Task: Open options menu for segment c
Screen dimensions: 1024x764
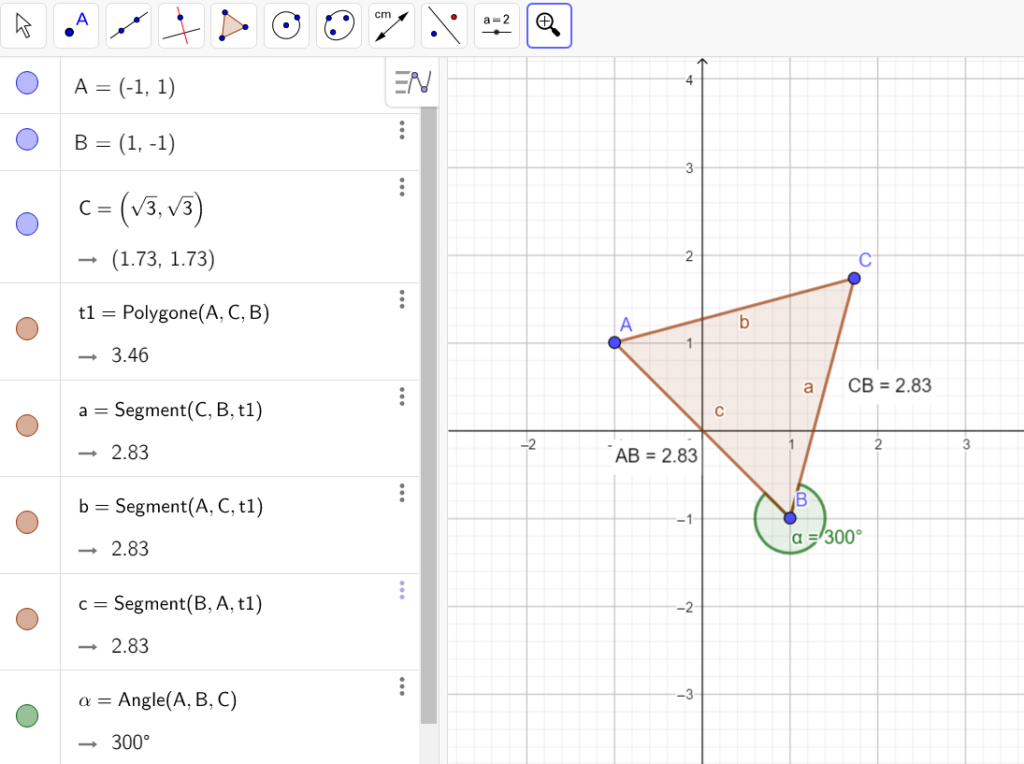Action: point(401,590)
